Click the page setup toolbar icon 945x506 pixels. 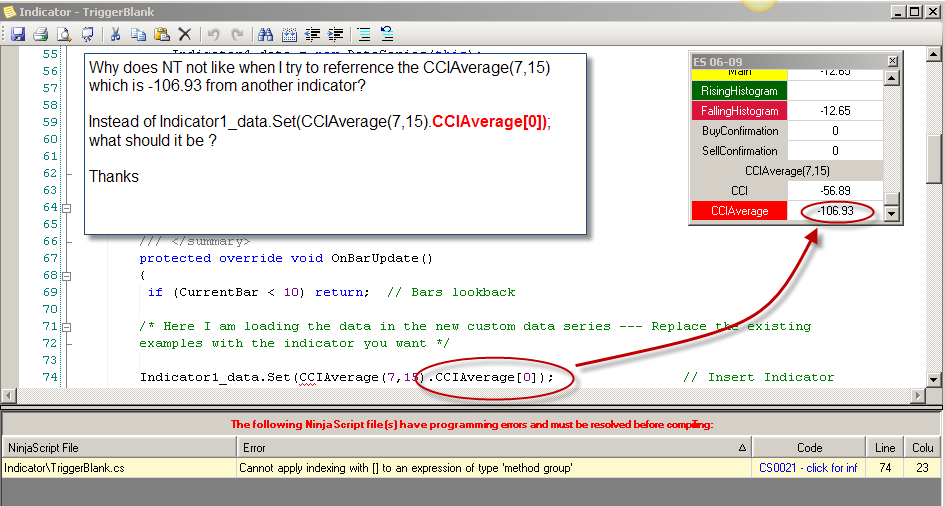[x=87, y=34]
